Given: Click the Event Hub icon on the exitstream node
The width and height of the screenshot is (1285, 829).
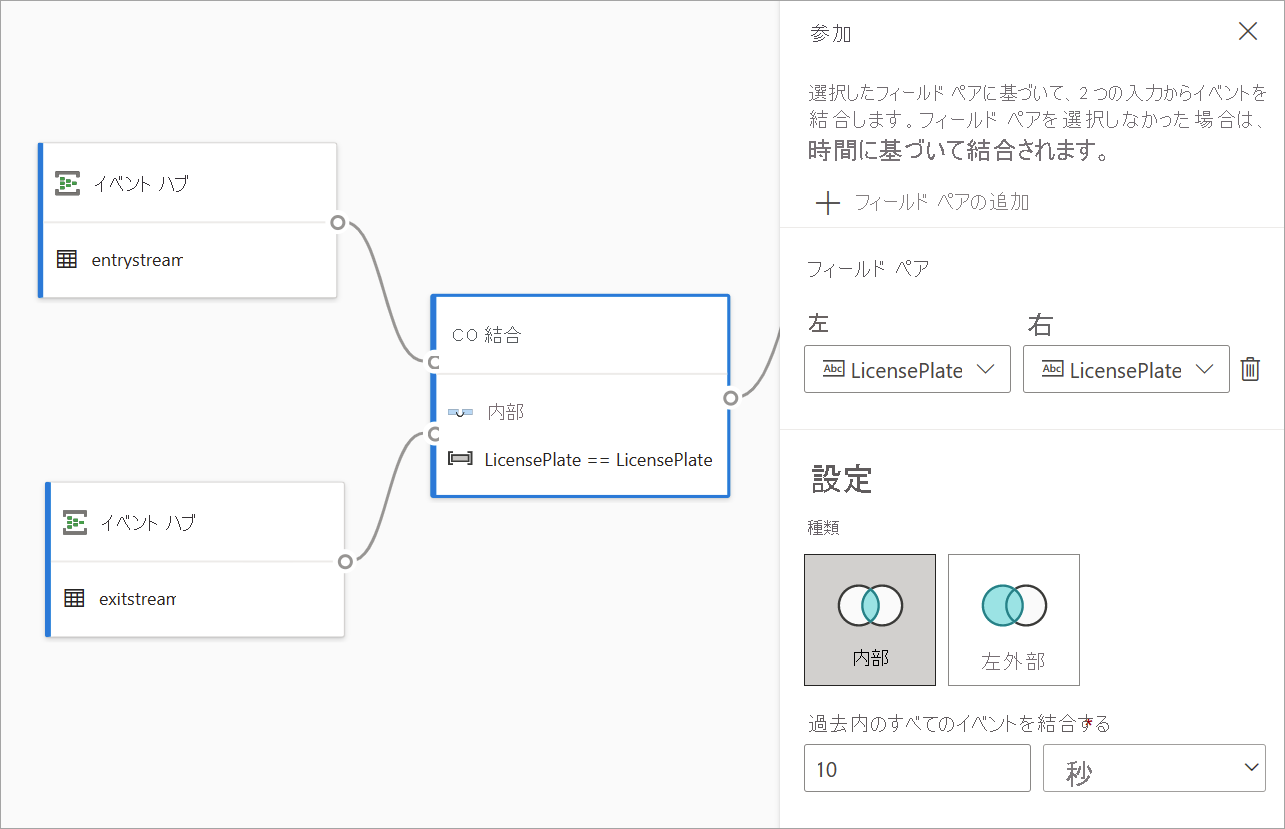Looking at the screenshot, I should point(73,522).
